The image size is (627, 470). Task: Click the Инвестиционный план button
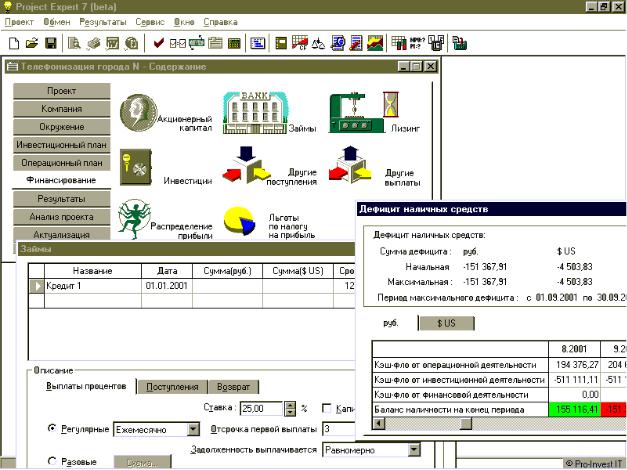tap(62, 145)
